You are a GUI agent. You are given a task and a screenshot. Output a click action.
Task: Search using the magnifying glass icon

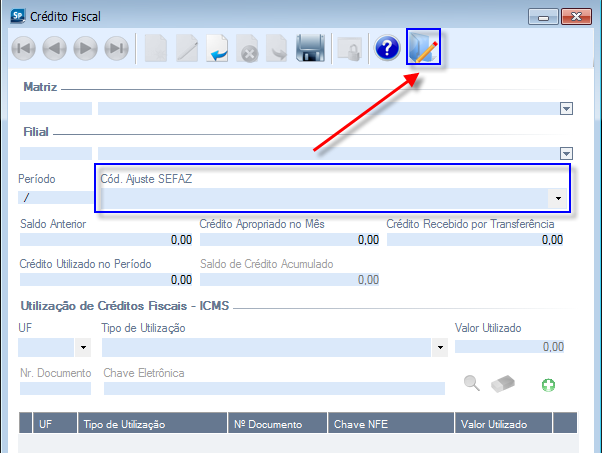point(471,383)
